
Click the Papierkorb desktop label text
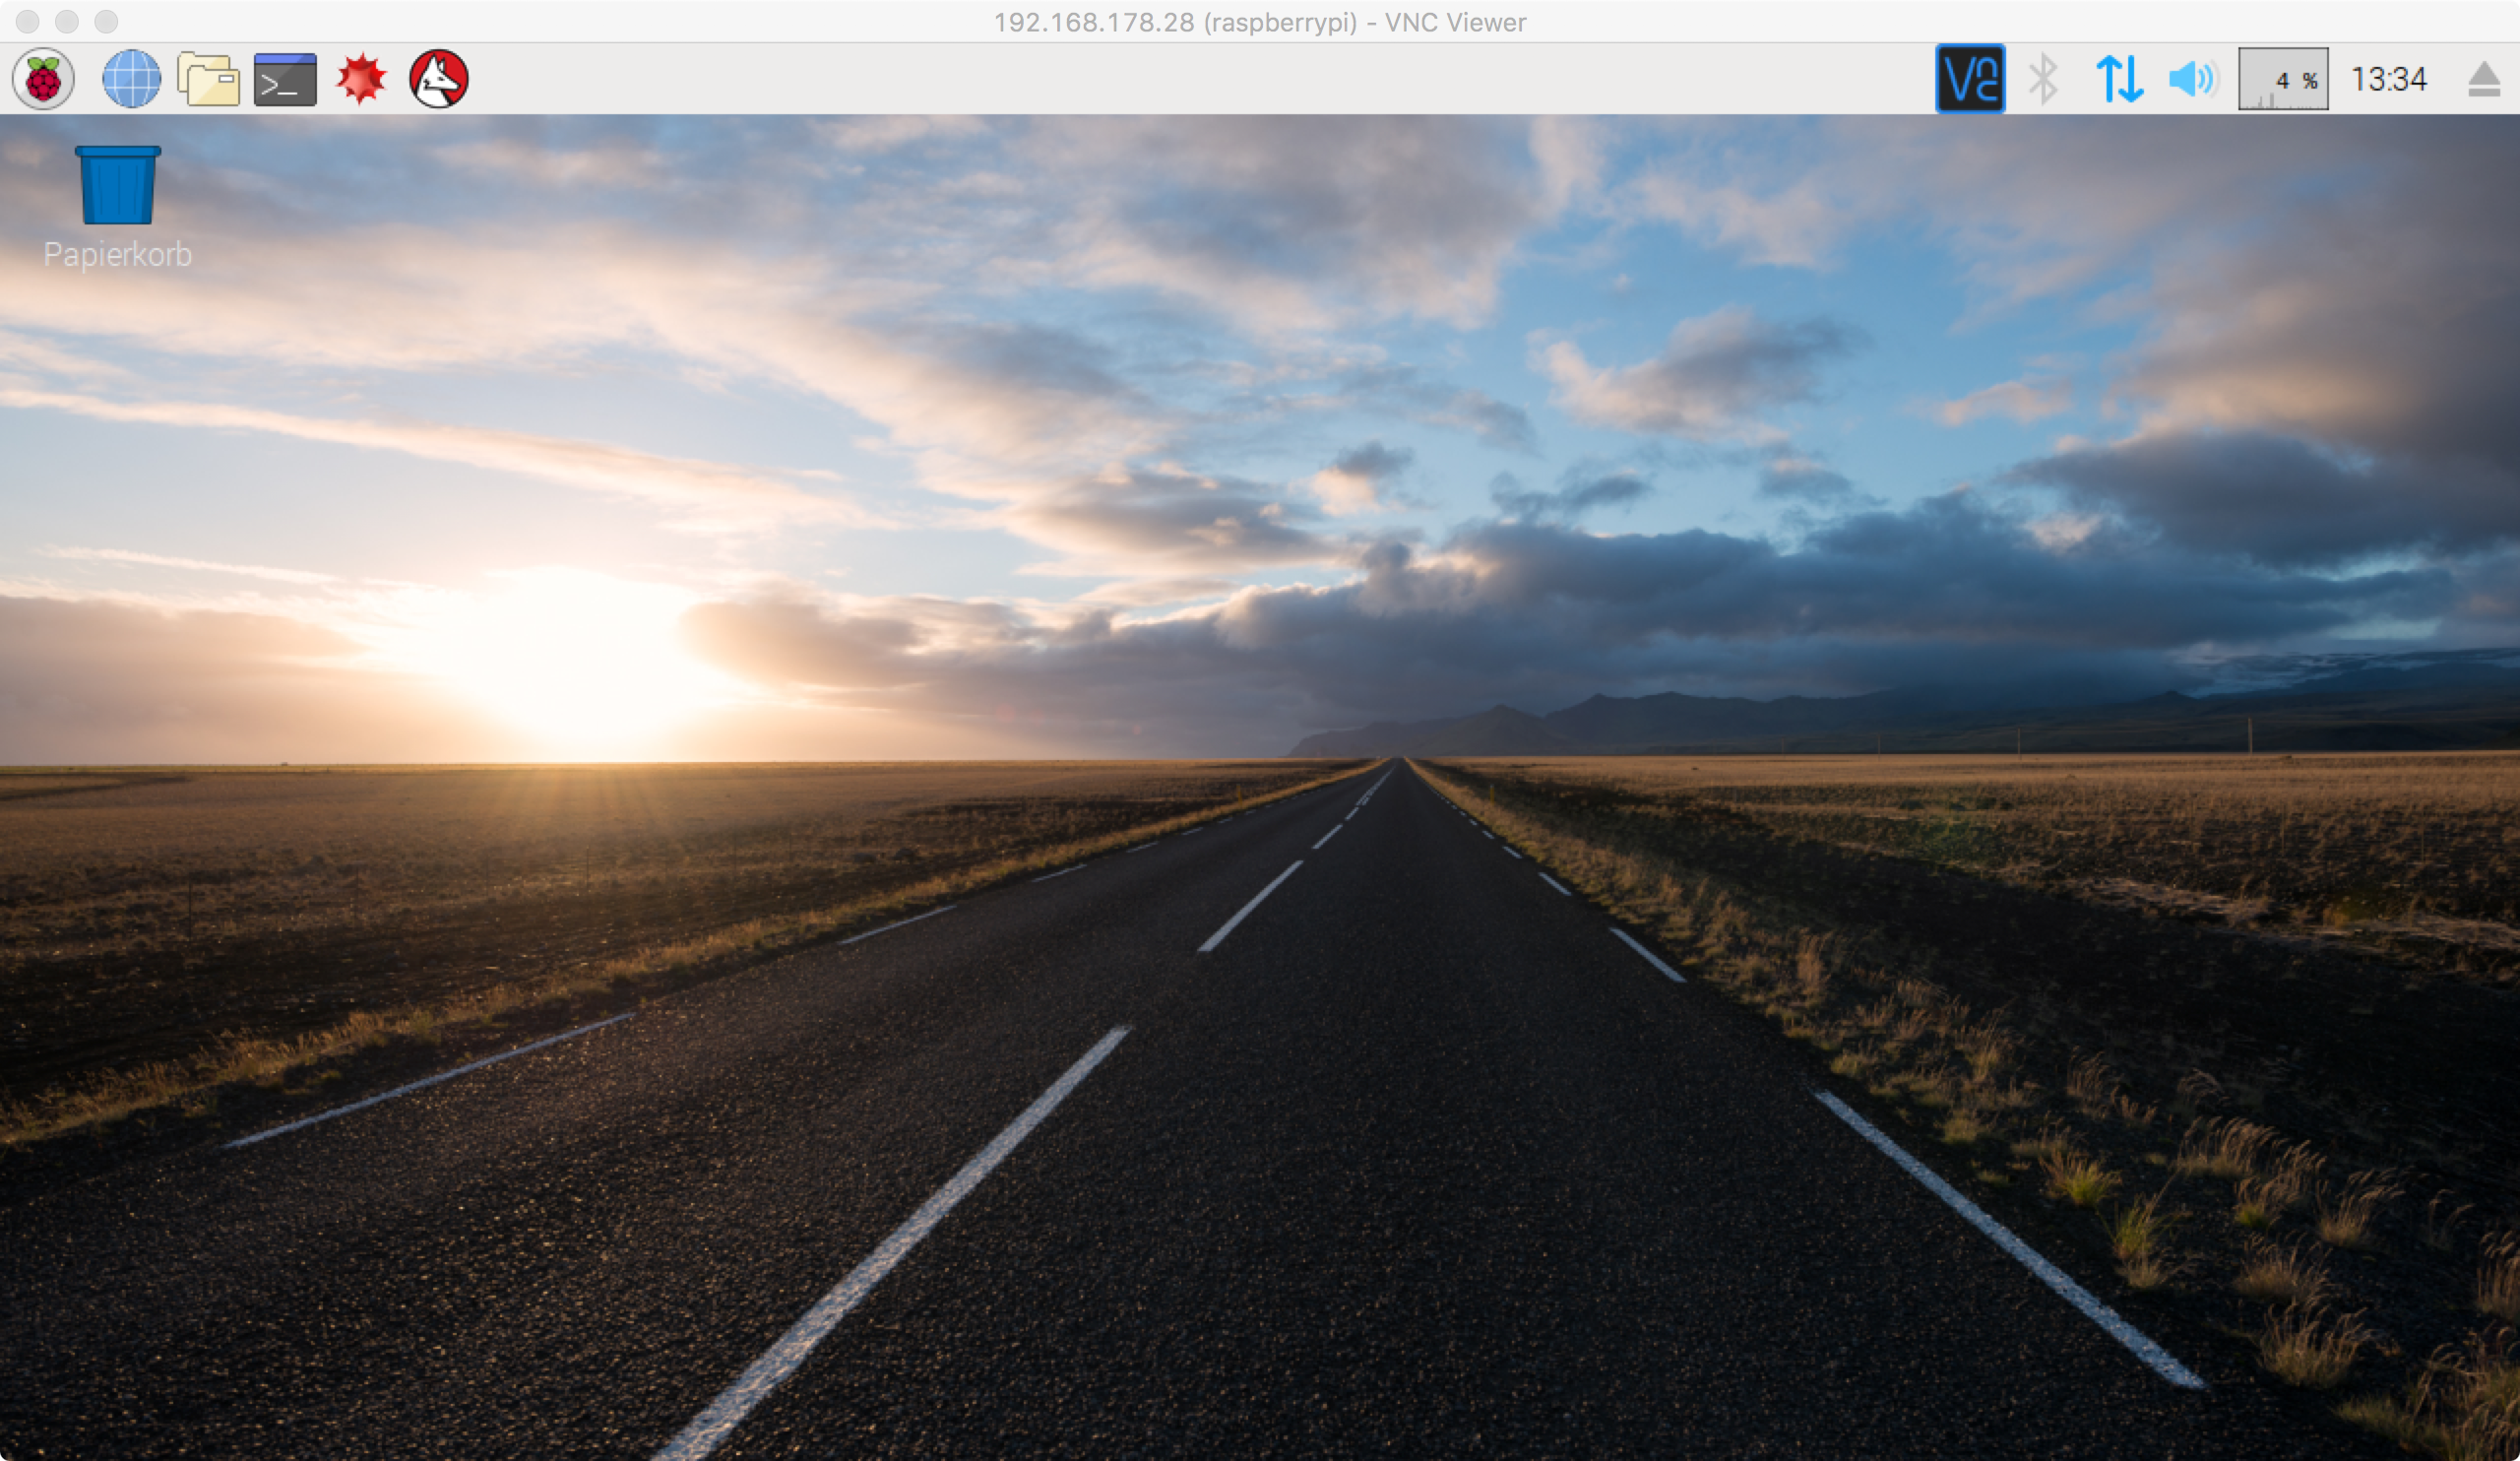pos(117,255)
